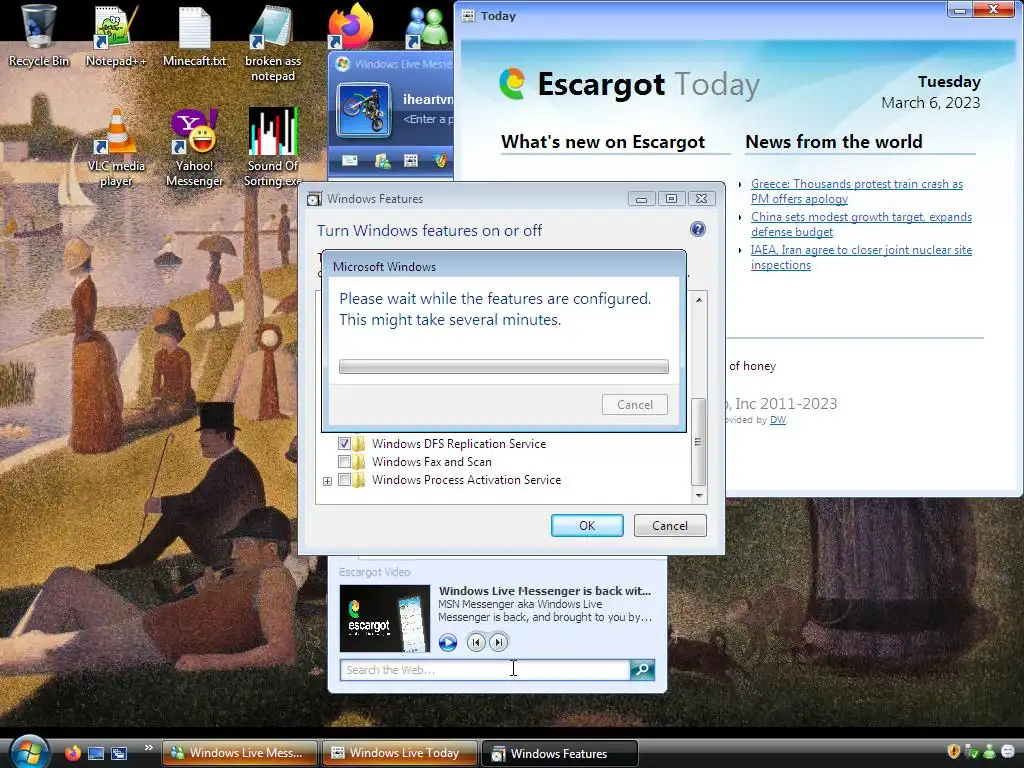1024x768 pixels.
Task: Open Yahoo! Messenger desktop shortcut
Action: point(194,147)
